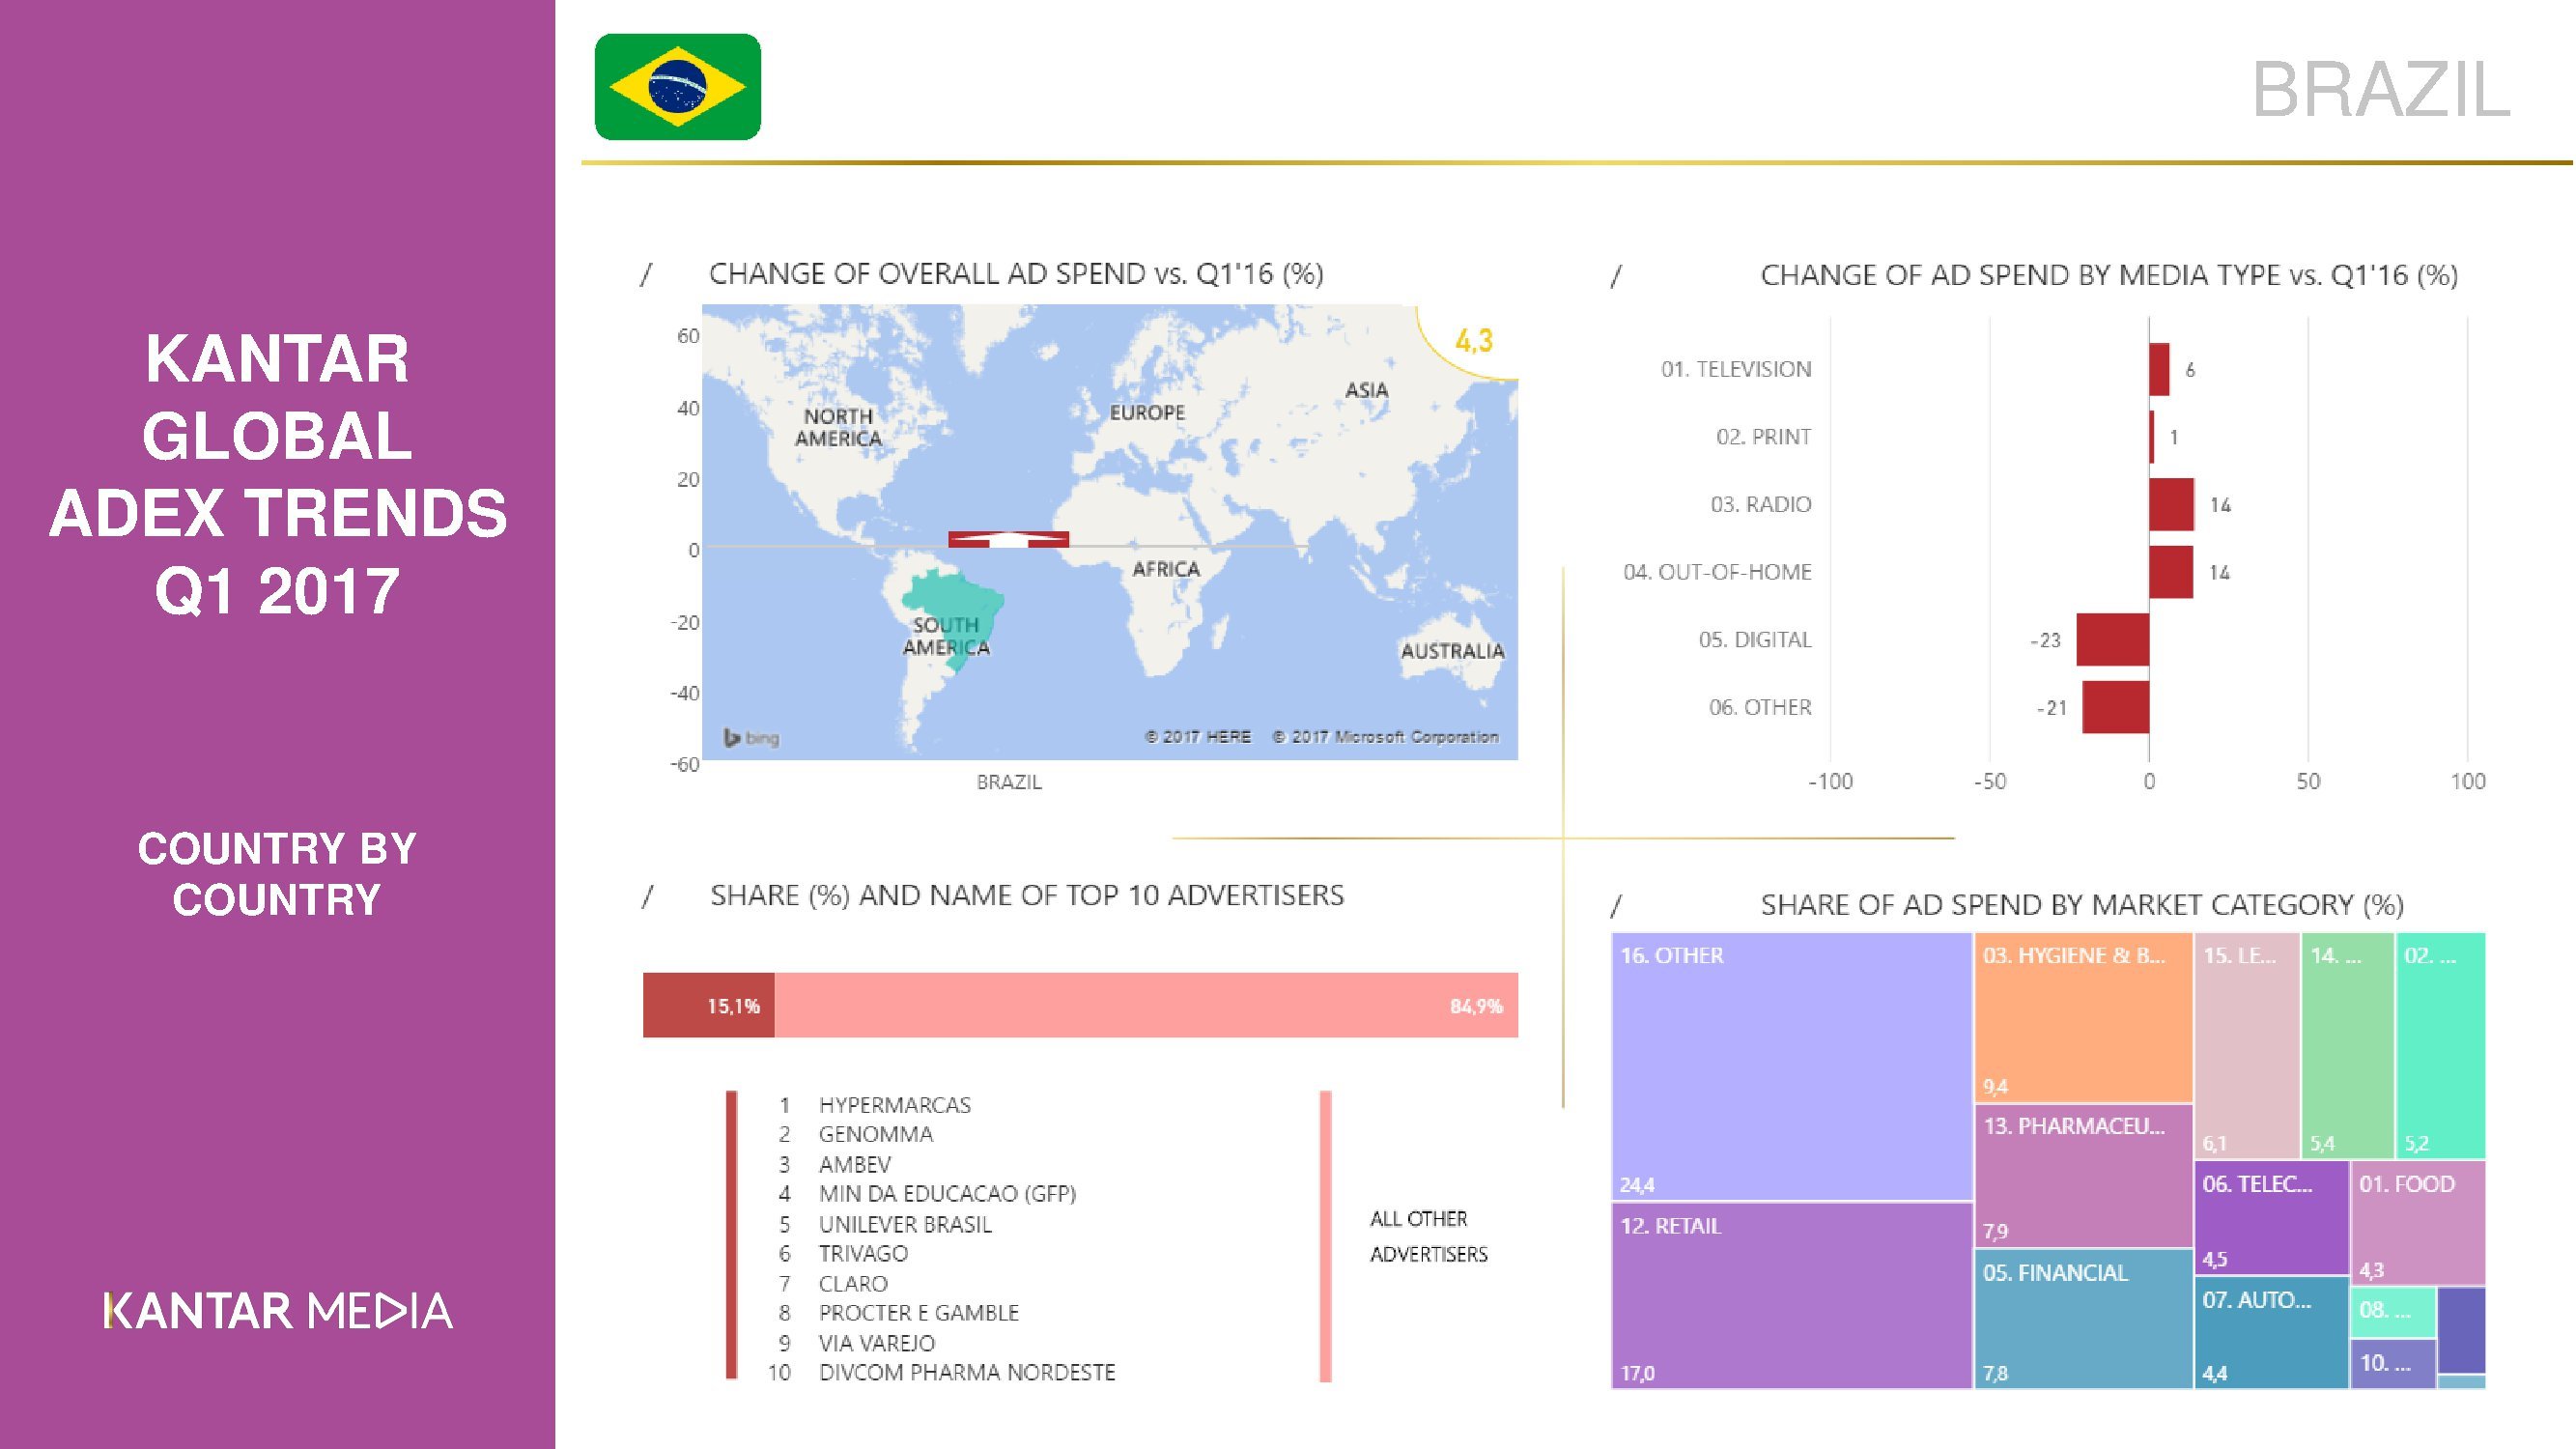Click the ALL OTHER ADVERTISERS legend label
The image size is (2576, 1449).
pyautogui.click(x=1428, y=1236)
